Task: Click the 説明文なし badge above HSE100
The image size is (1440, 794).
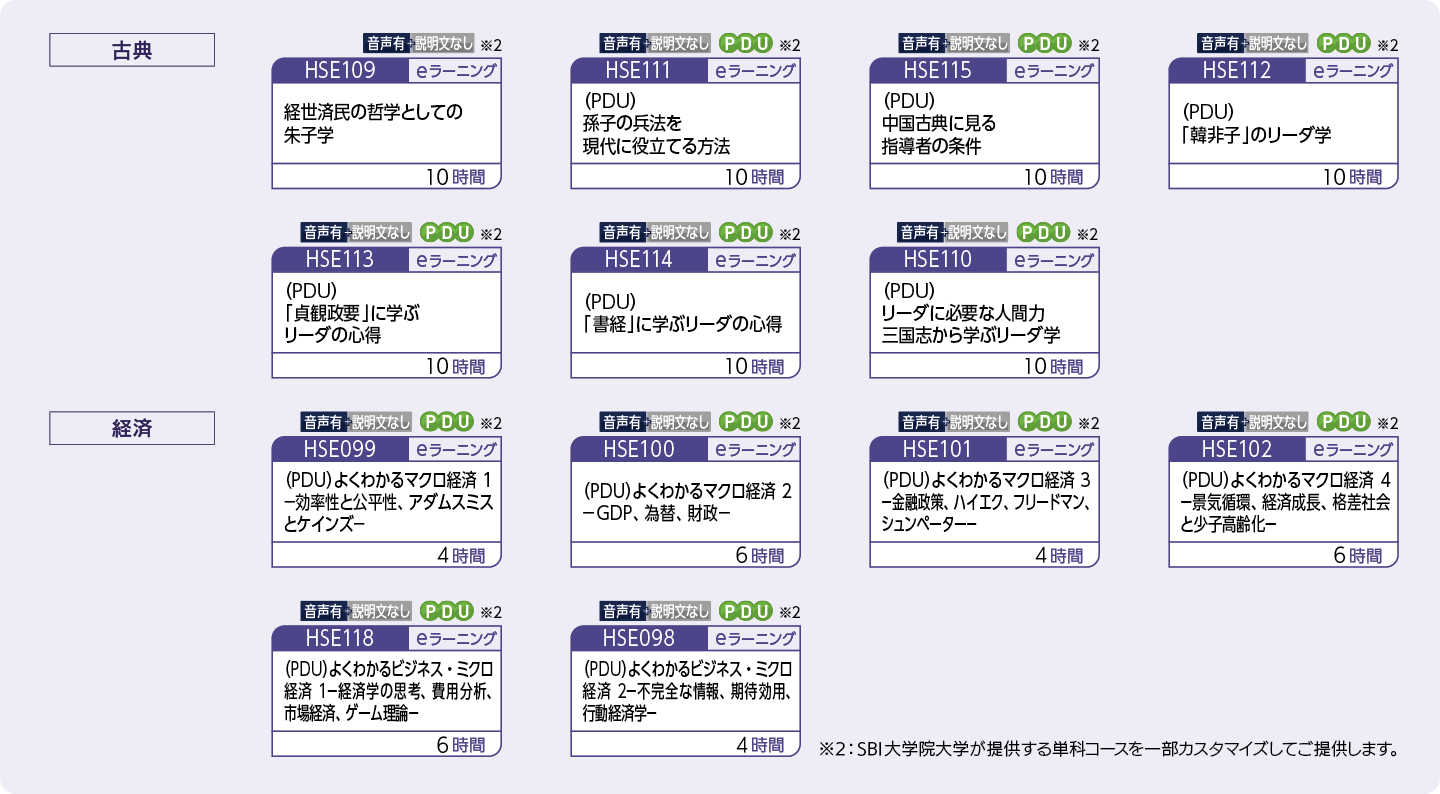Action: click(x=680, y=422)
